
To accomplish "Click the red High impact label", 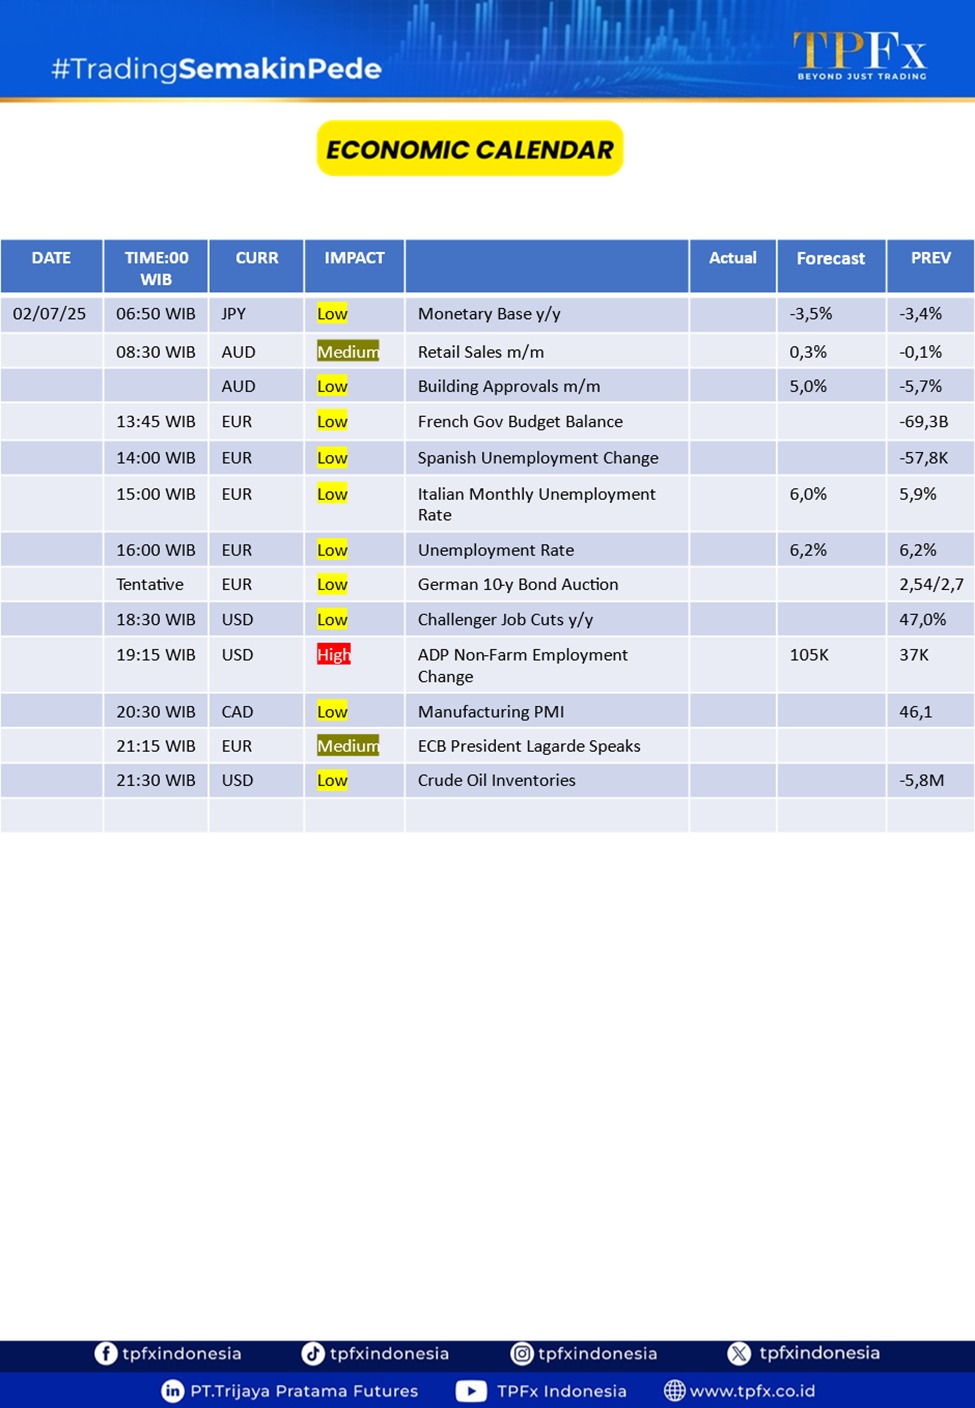I will point(333,655).
